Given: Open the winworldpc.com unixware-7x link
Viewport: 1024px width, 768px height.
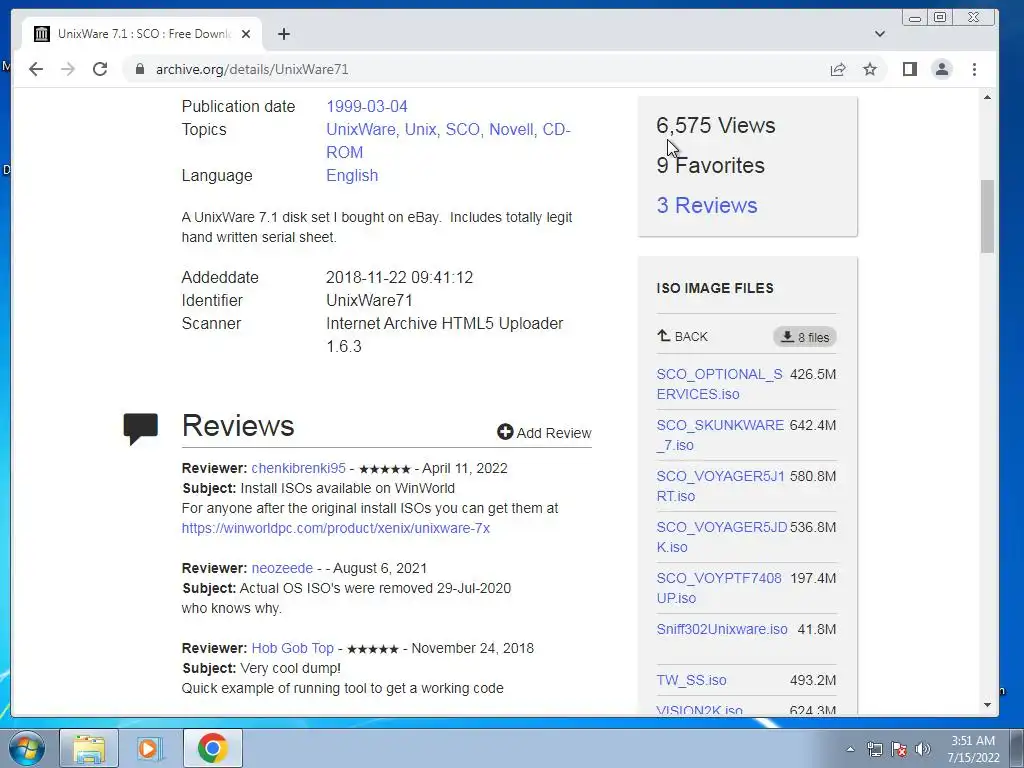Looking at the screenshot, I should pyautogui.click(x=336, y=528).
